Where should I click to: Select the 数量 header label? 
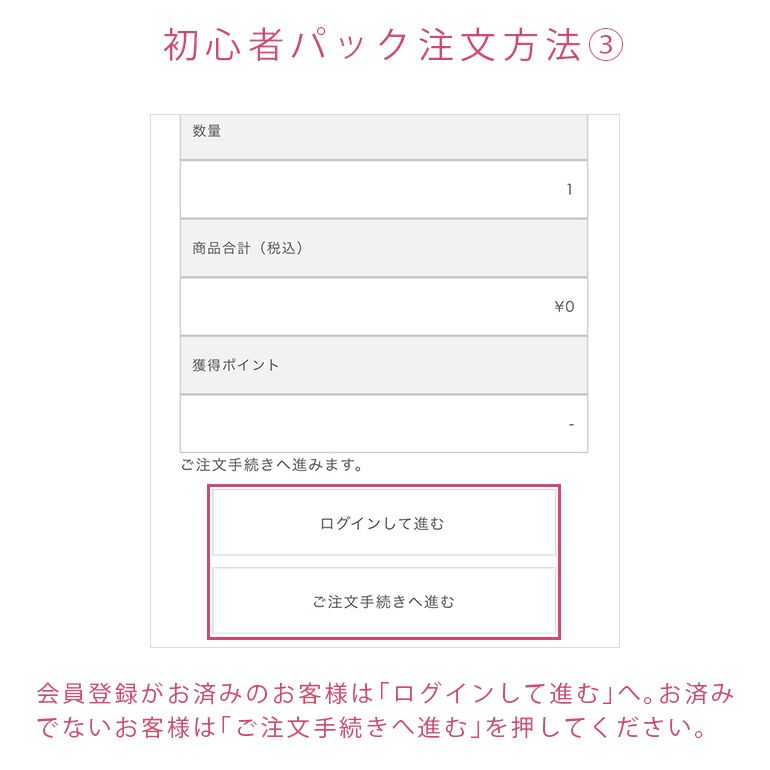[x=207, y=131]
